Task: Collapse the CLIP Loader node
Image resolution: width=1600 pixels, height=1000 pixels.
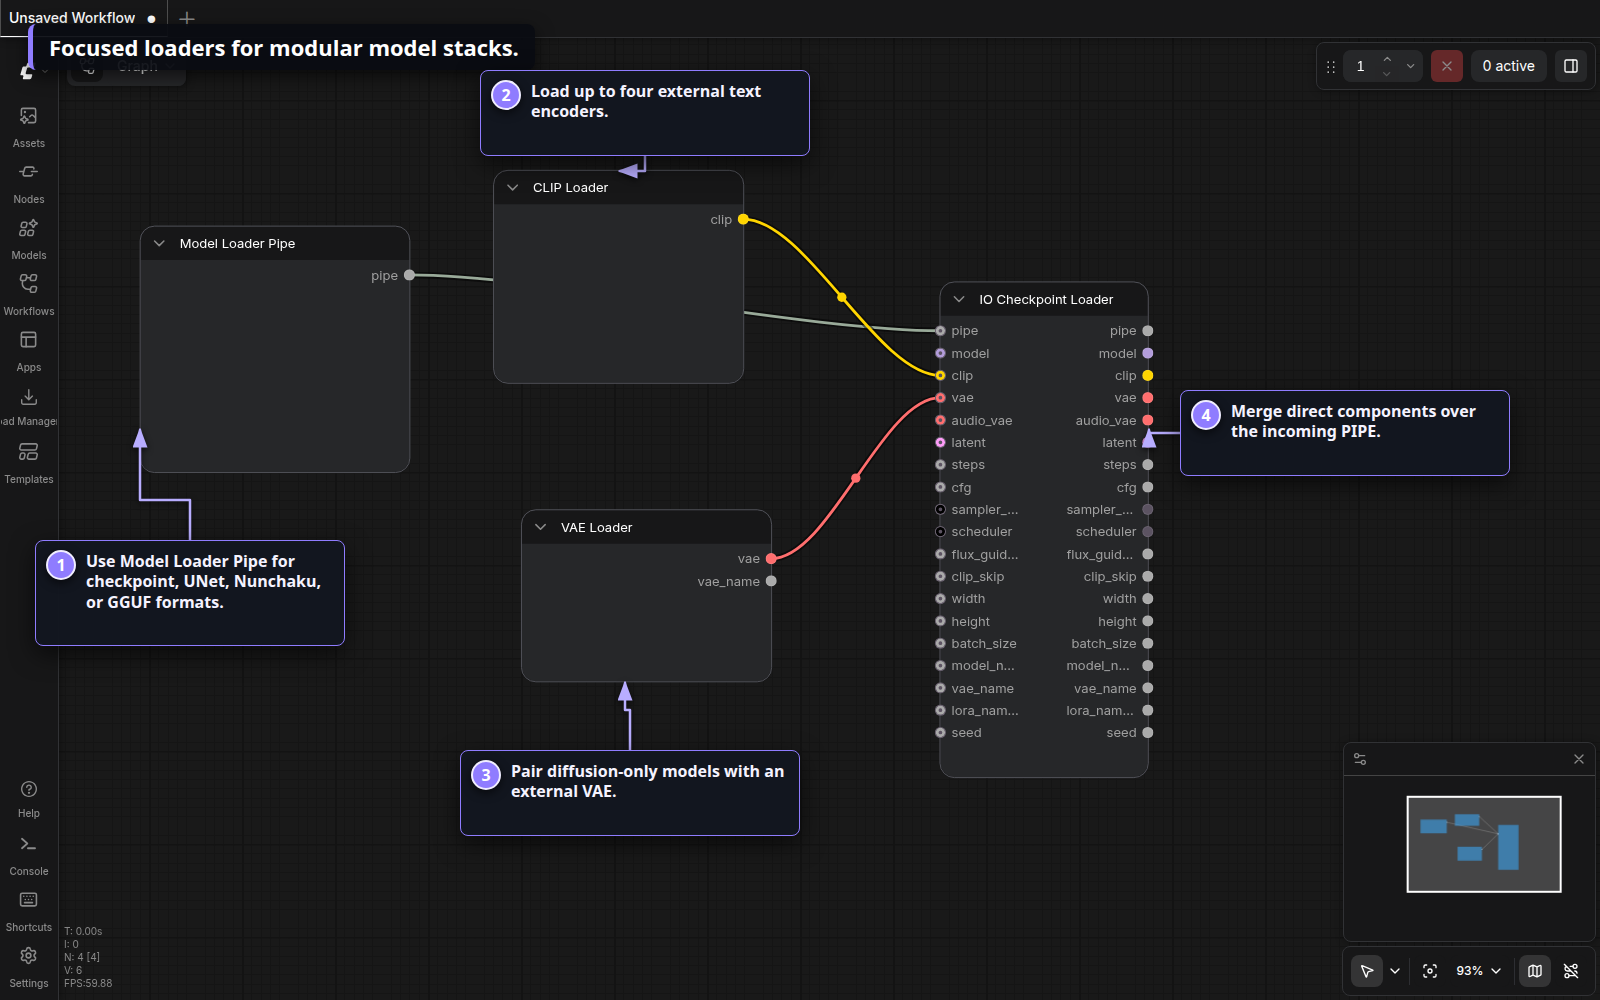Action: tap(513, 187)
